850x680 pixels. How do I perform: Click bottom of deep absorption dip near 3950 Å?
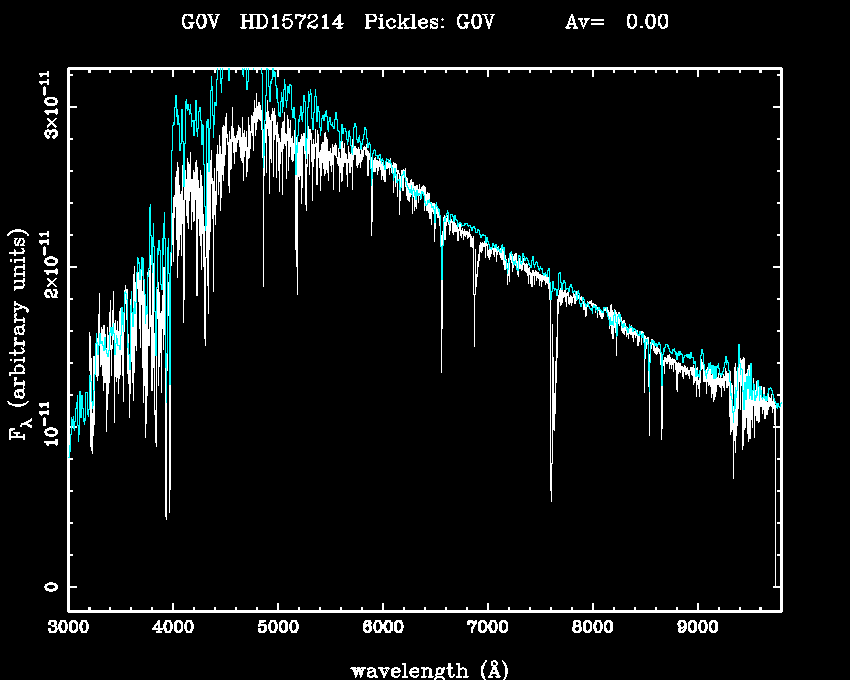pyautogui.click(x=167, y=515)
